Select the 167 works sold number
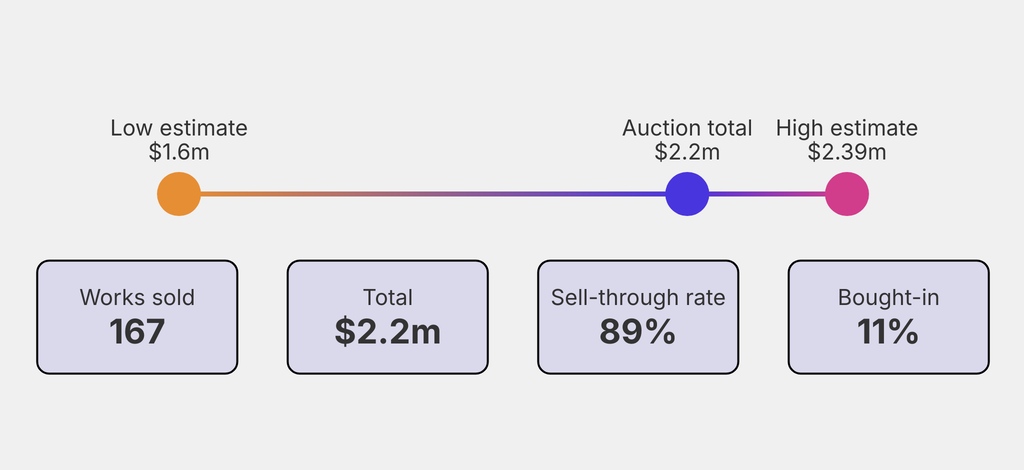Viewport: 1024px width, 470px height. click(x=137, y=331)
